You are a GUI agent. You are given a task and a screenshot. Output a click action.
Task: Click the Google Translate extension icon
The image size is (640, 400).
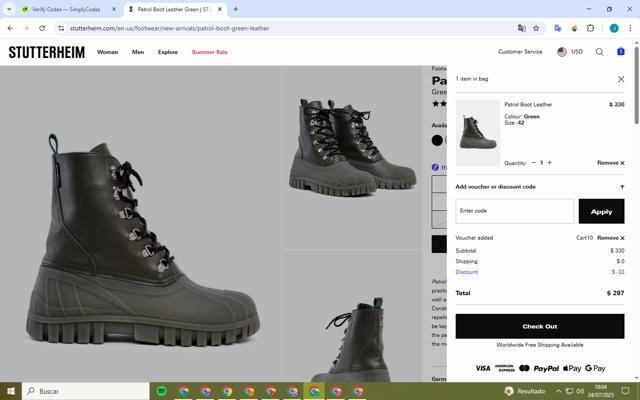[558, 28]
